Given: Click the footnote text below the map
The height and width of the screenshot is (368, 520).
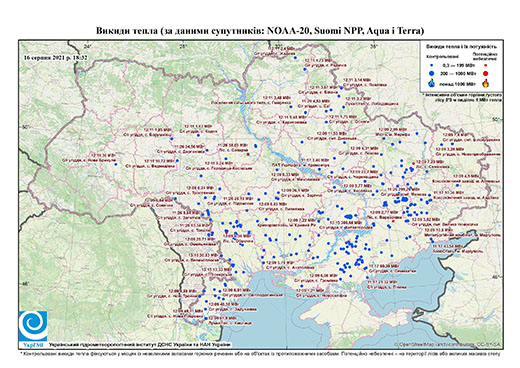Looking at the screenshot, I should 260,353.
